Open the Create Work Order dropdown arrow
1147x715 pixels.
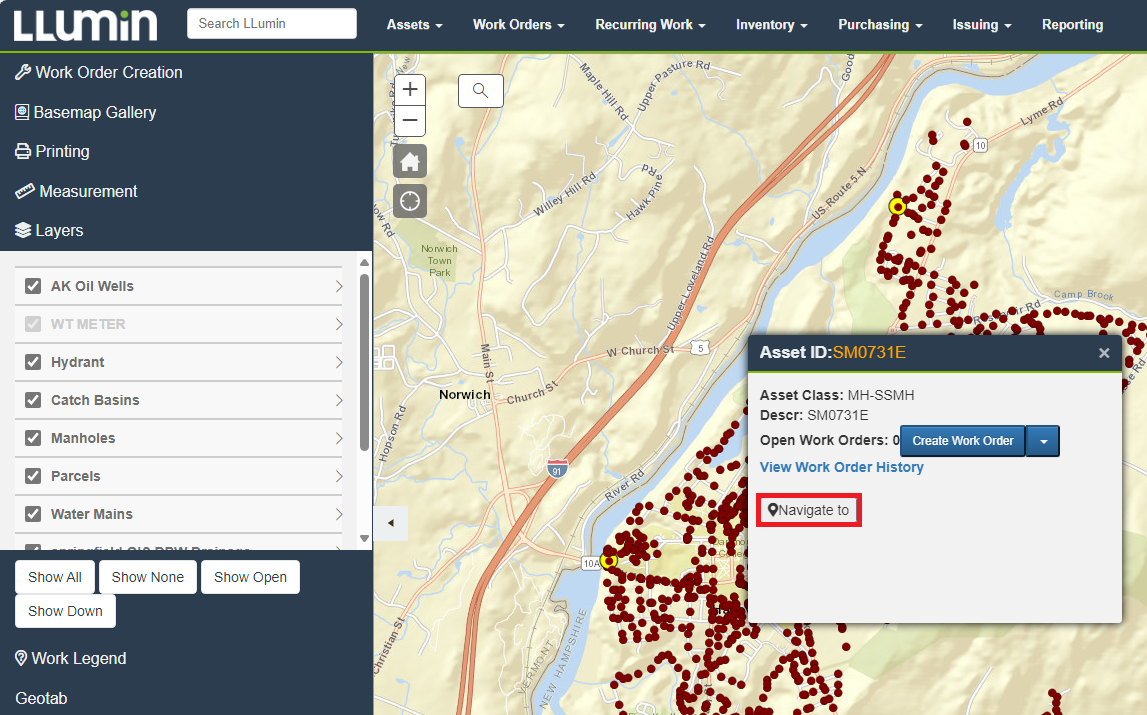click(x=1043, y=441)
